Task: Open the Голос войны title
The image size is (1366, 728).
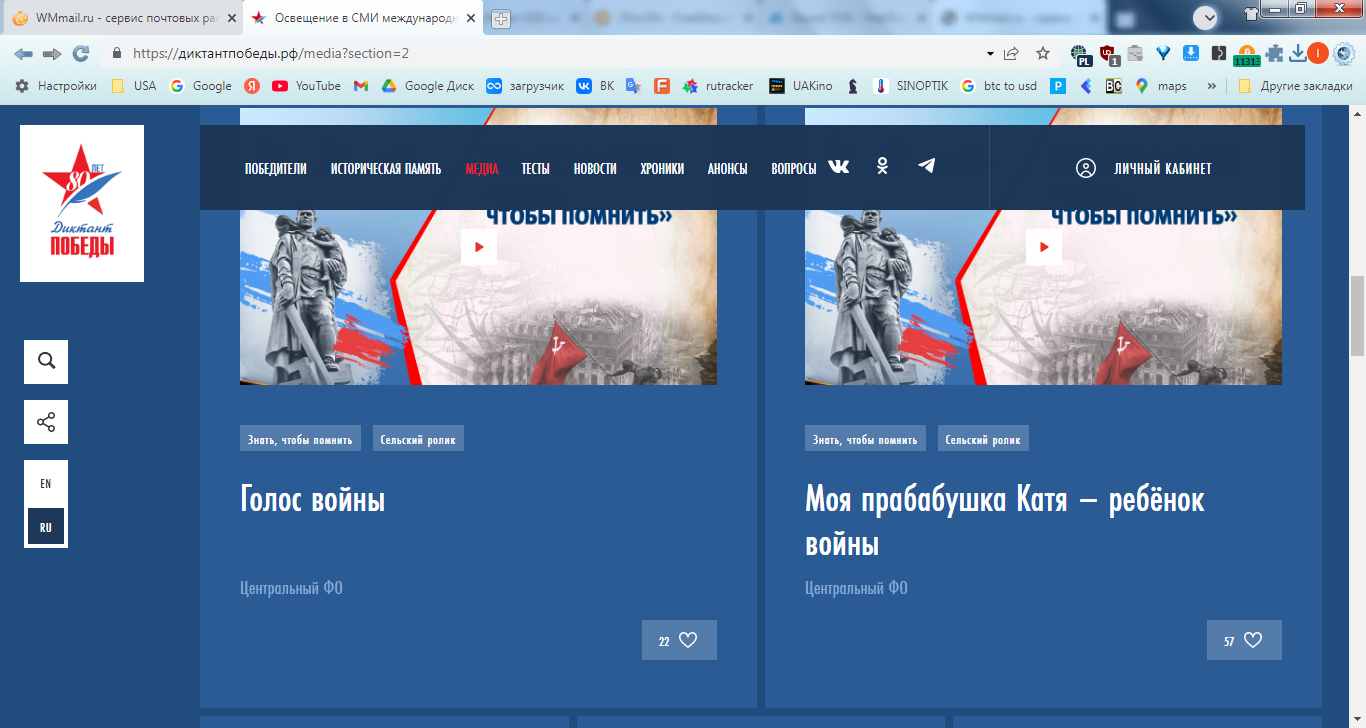Action: point(313,499)
